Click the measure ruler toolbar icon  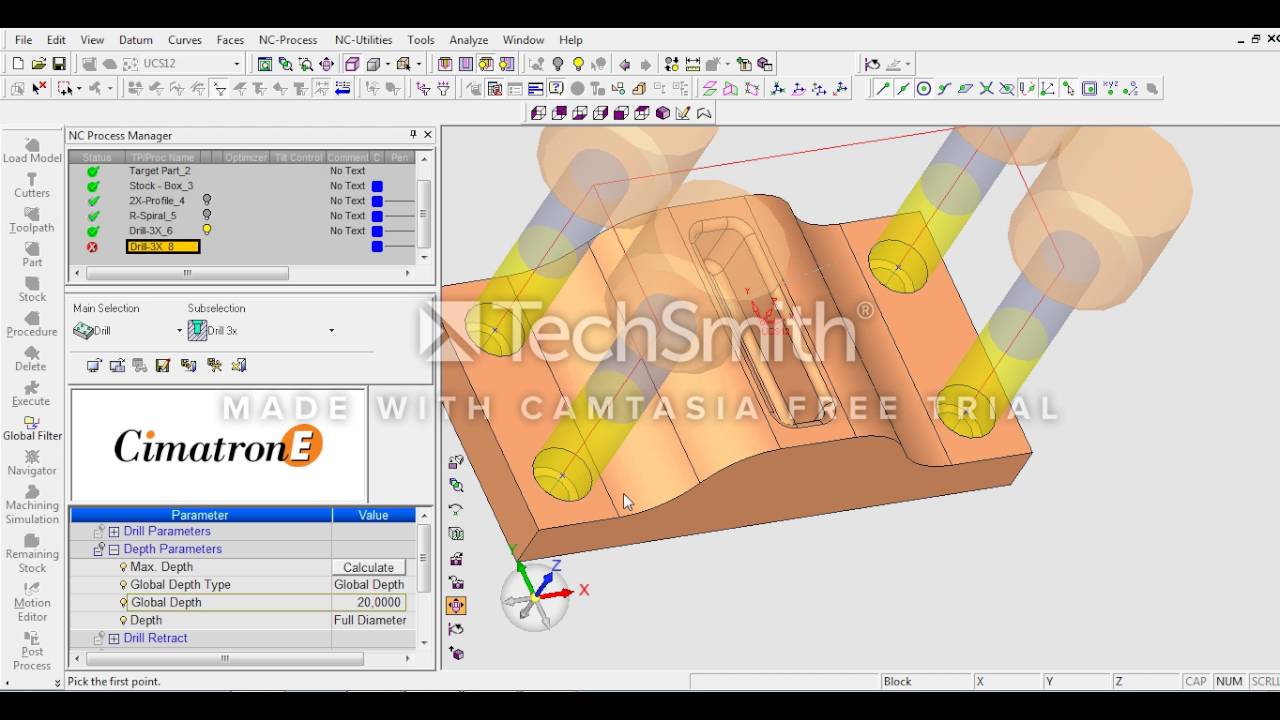coord(692,64)
